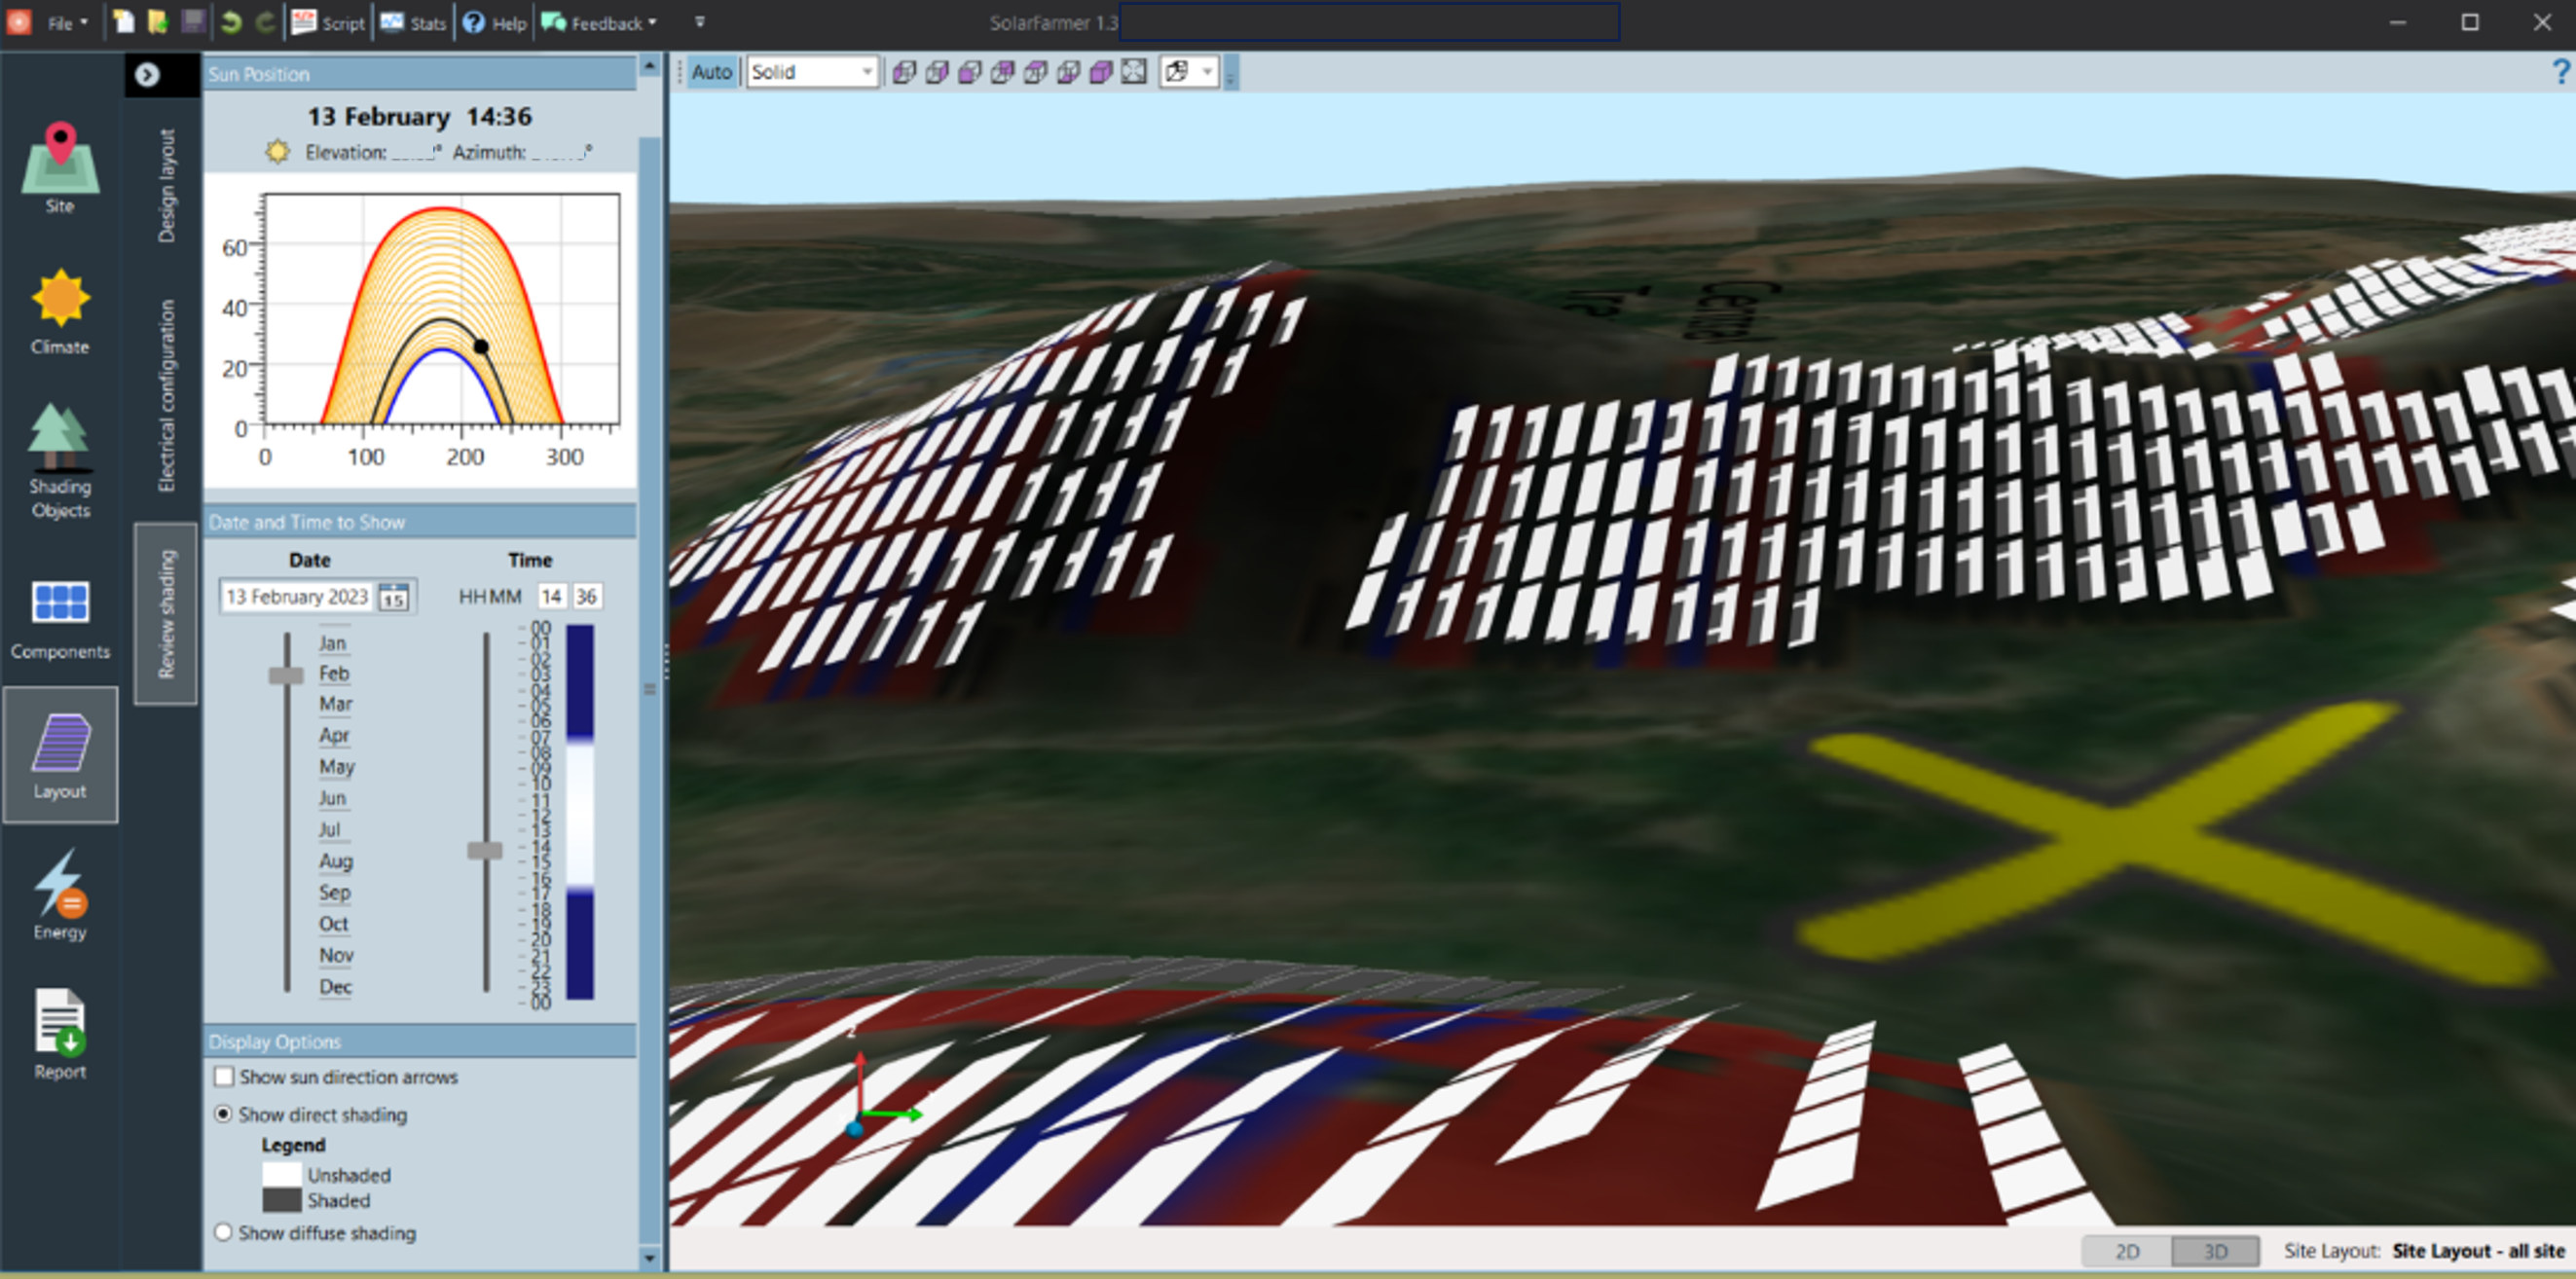This screenshot has width=2576, height=1279.
Task: Click the zoom-to-fit view icon
Action: [1133, 72]
